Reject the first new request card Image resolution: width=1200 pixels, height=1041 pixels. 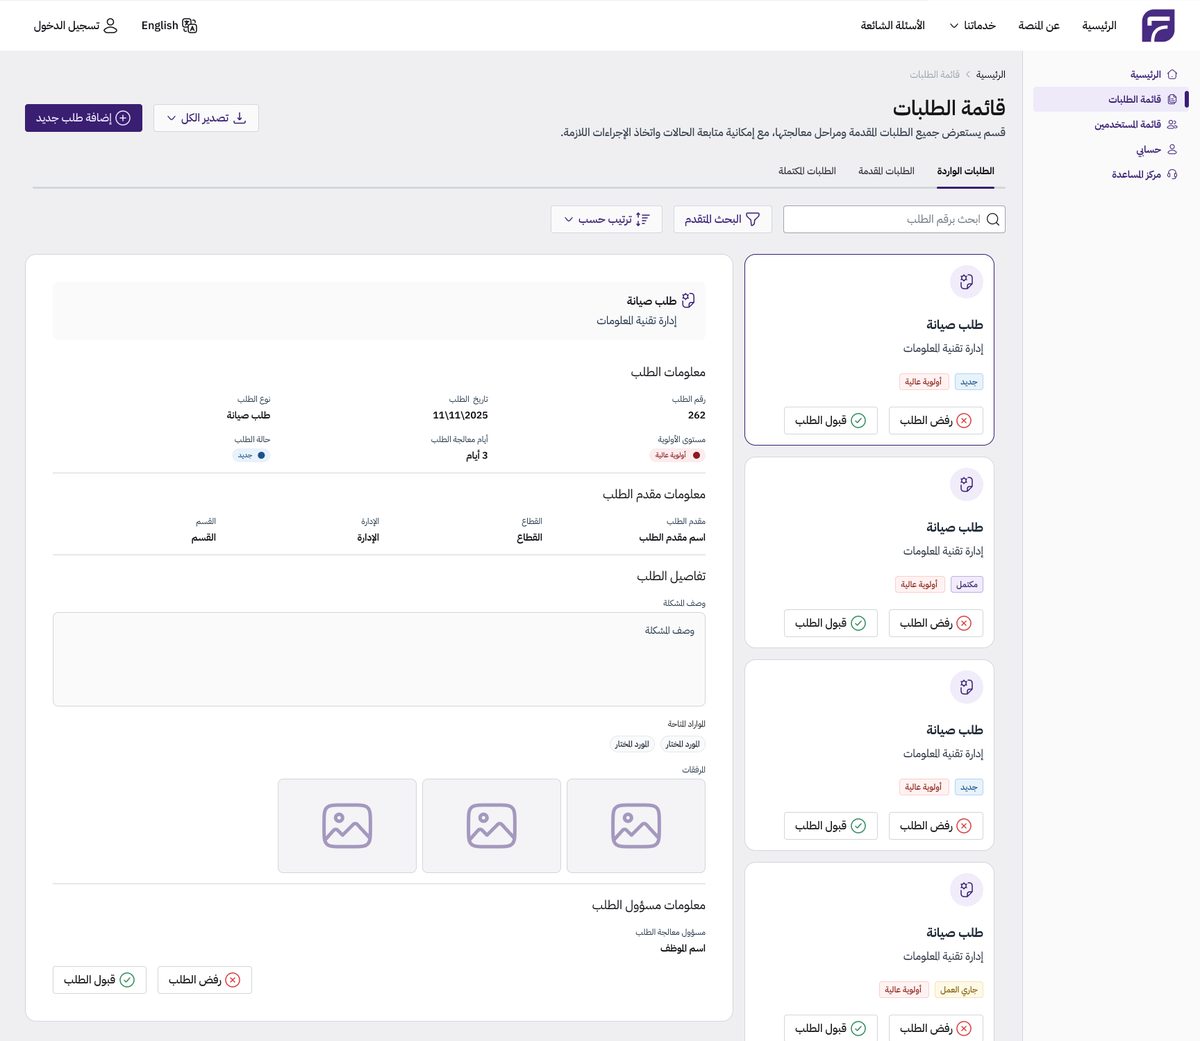tap(936, 421)
